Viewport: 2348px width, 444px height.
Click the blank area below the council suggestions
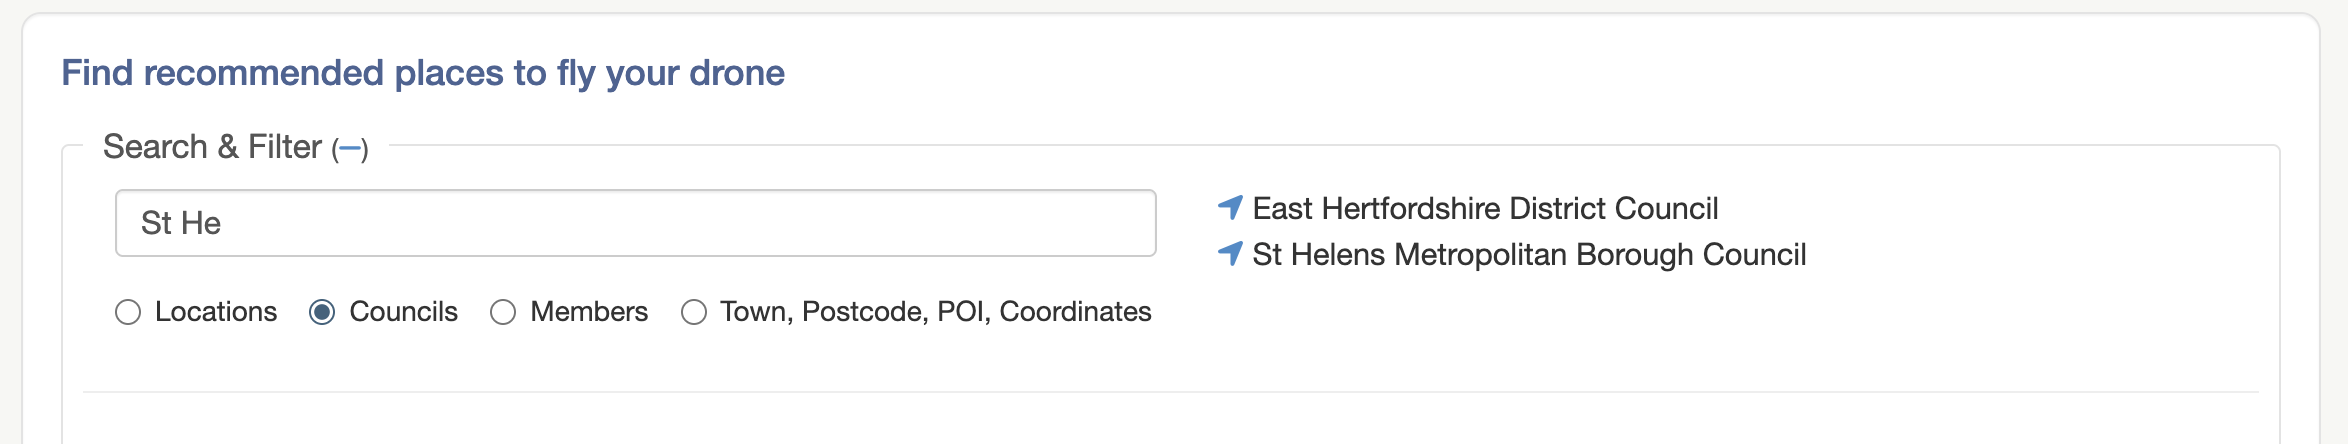[x=1700, y=330]
